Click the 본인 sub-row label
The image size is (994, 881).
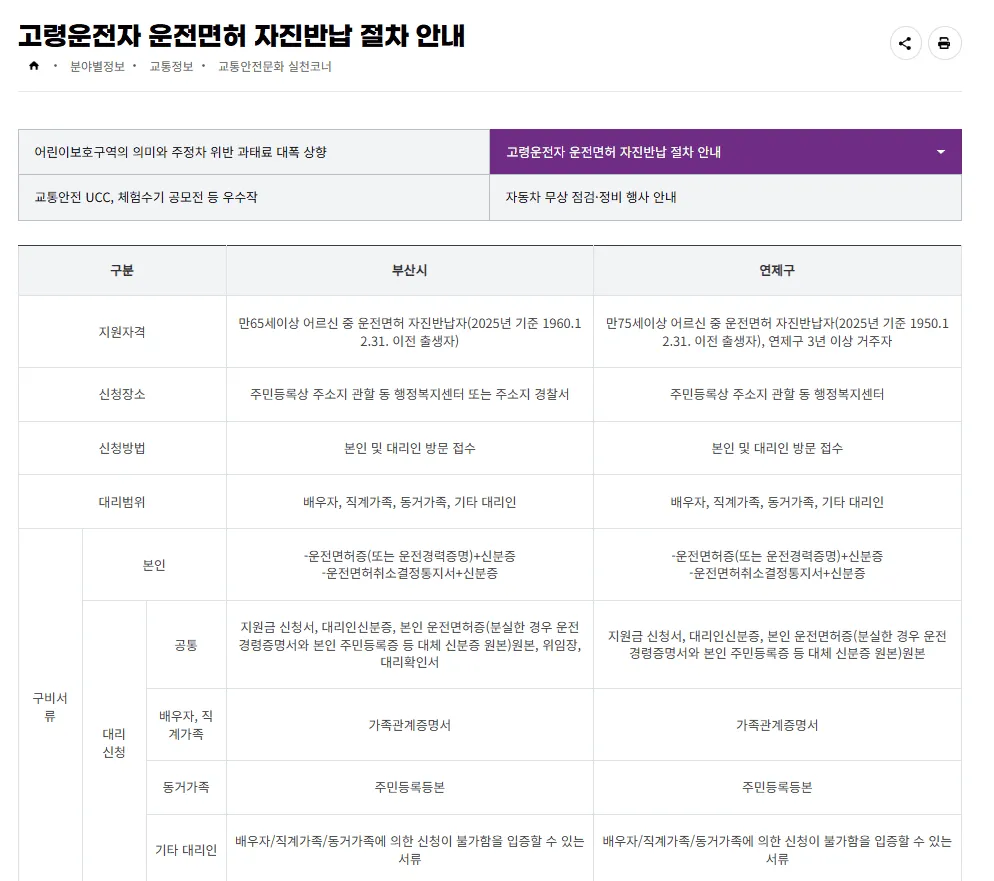(154, 565)
